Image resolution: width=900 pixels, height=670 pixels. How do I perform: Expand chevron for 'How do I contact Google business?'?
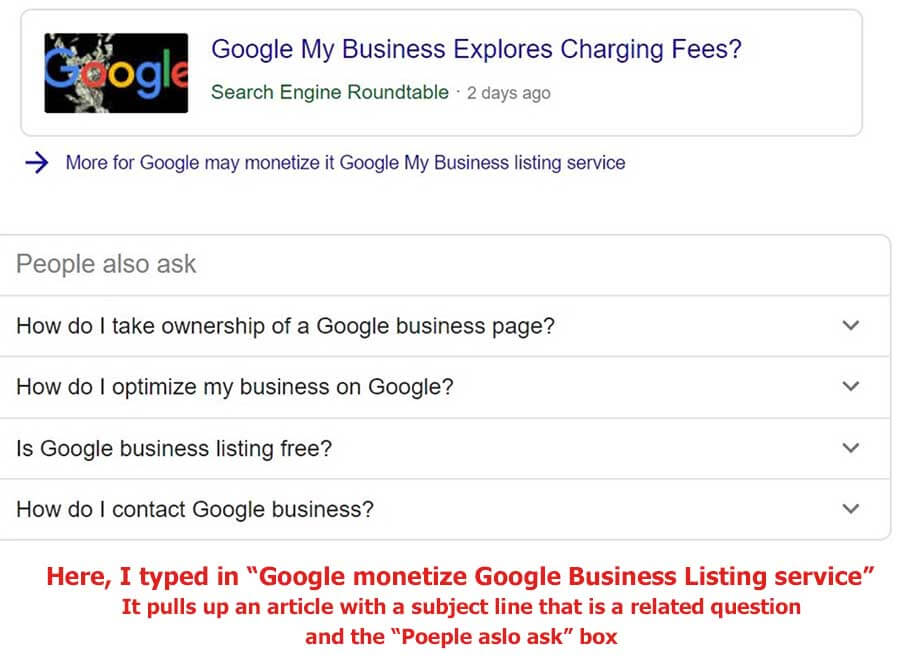point(851,509)
